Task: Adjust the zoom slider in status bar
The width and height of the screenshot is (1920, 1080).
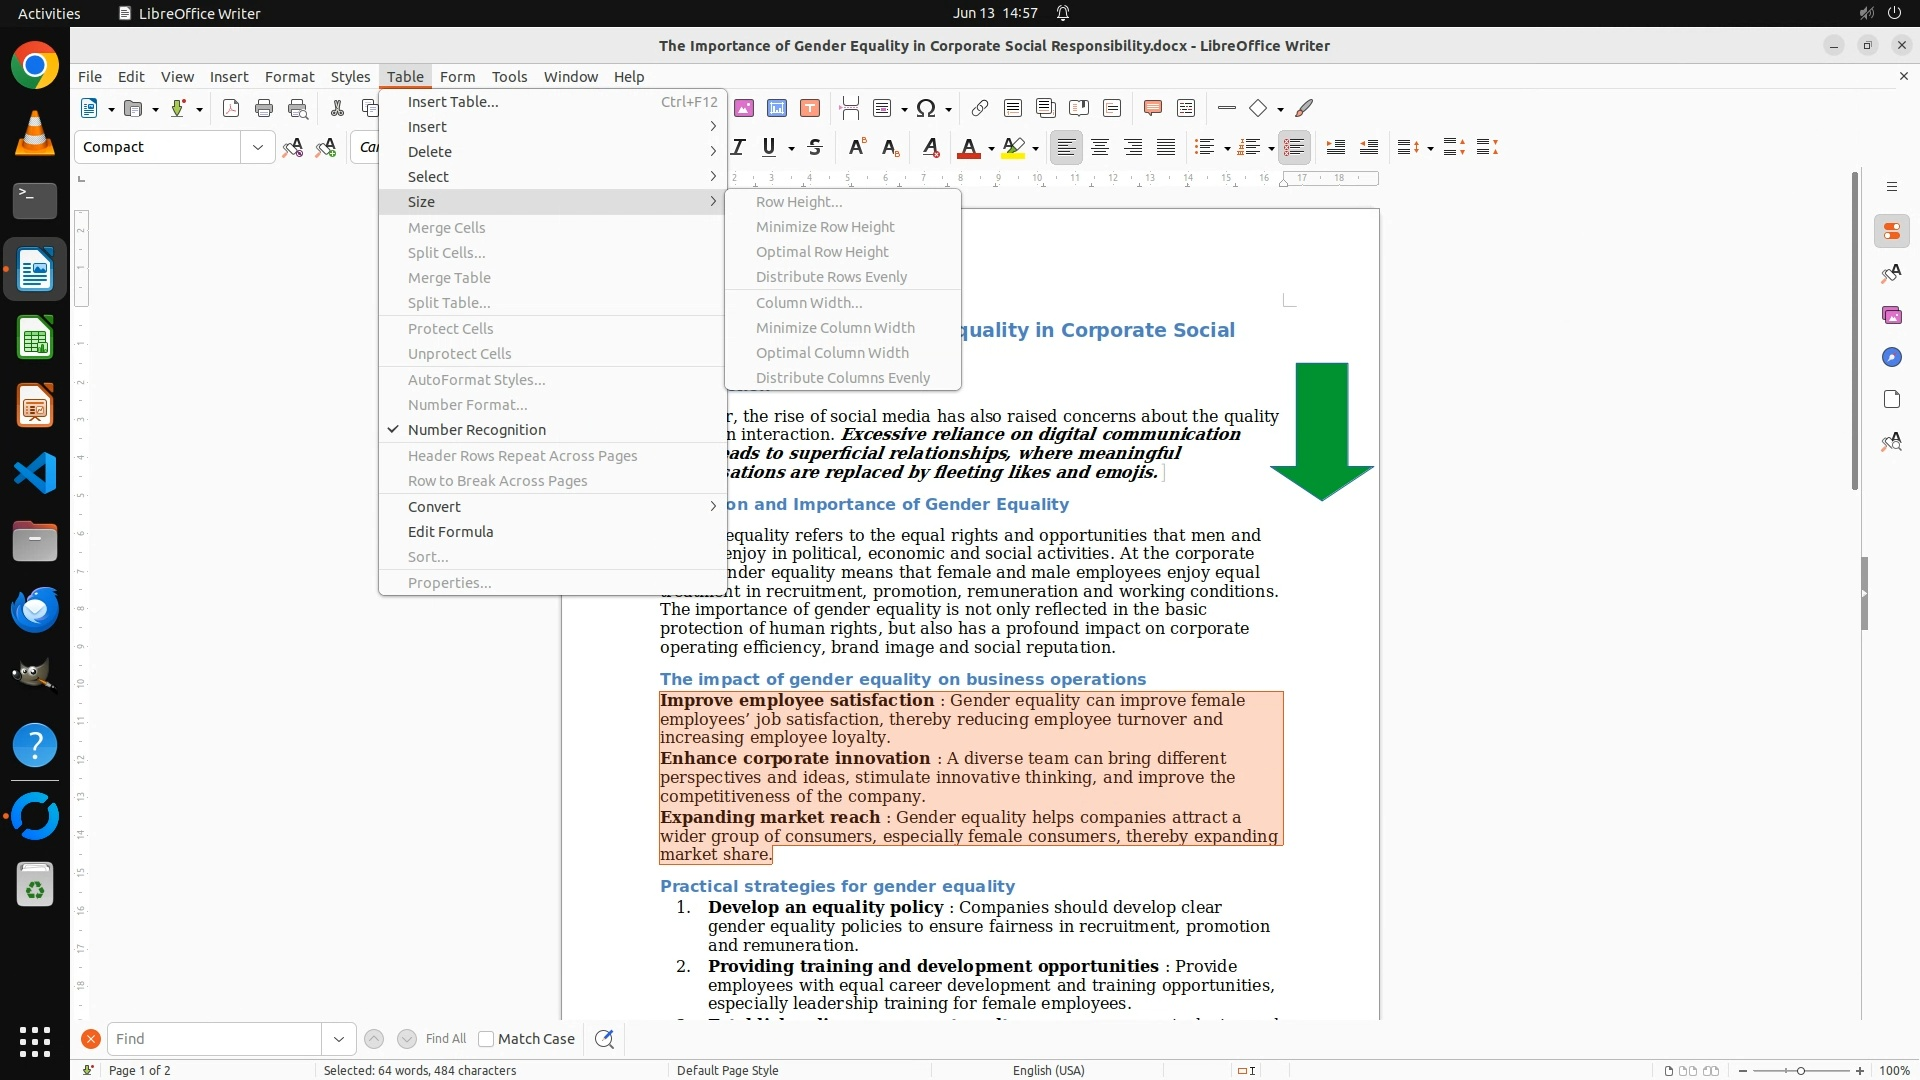Action: 1800,1070
